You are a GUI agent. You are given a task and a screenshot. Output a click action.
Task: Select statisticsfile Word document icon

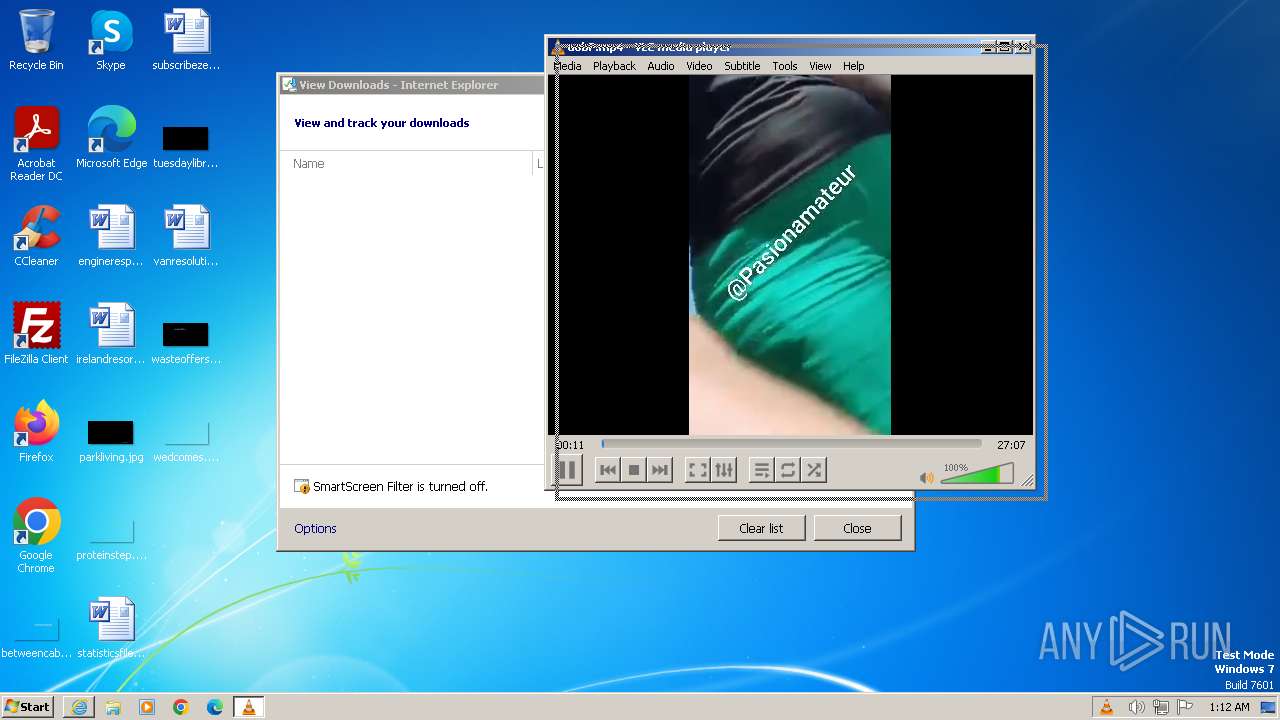point(110,628)
